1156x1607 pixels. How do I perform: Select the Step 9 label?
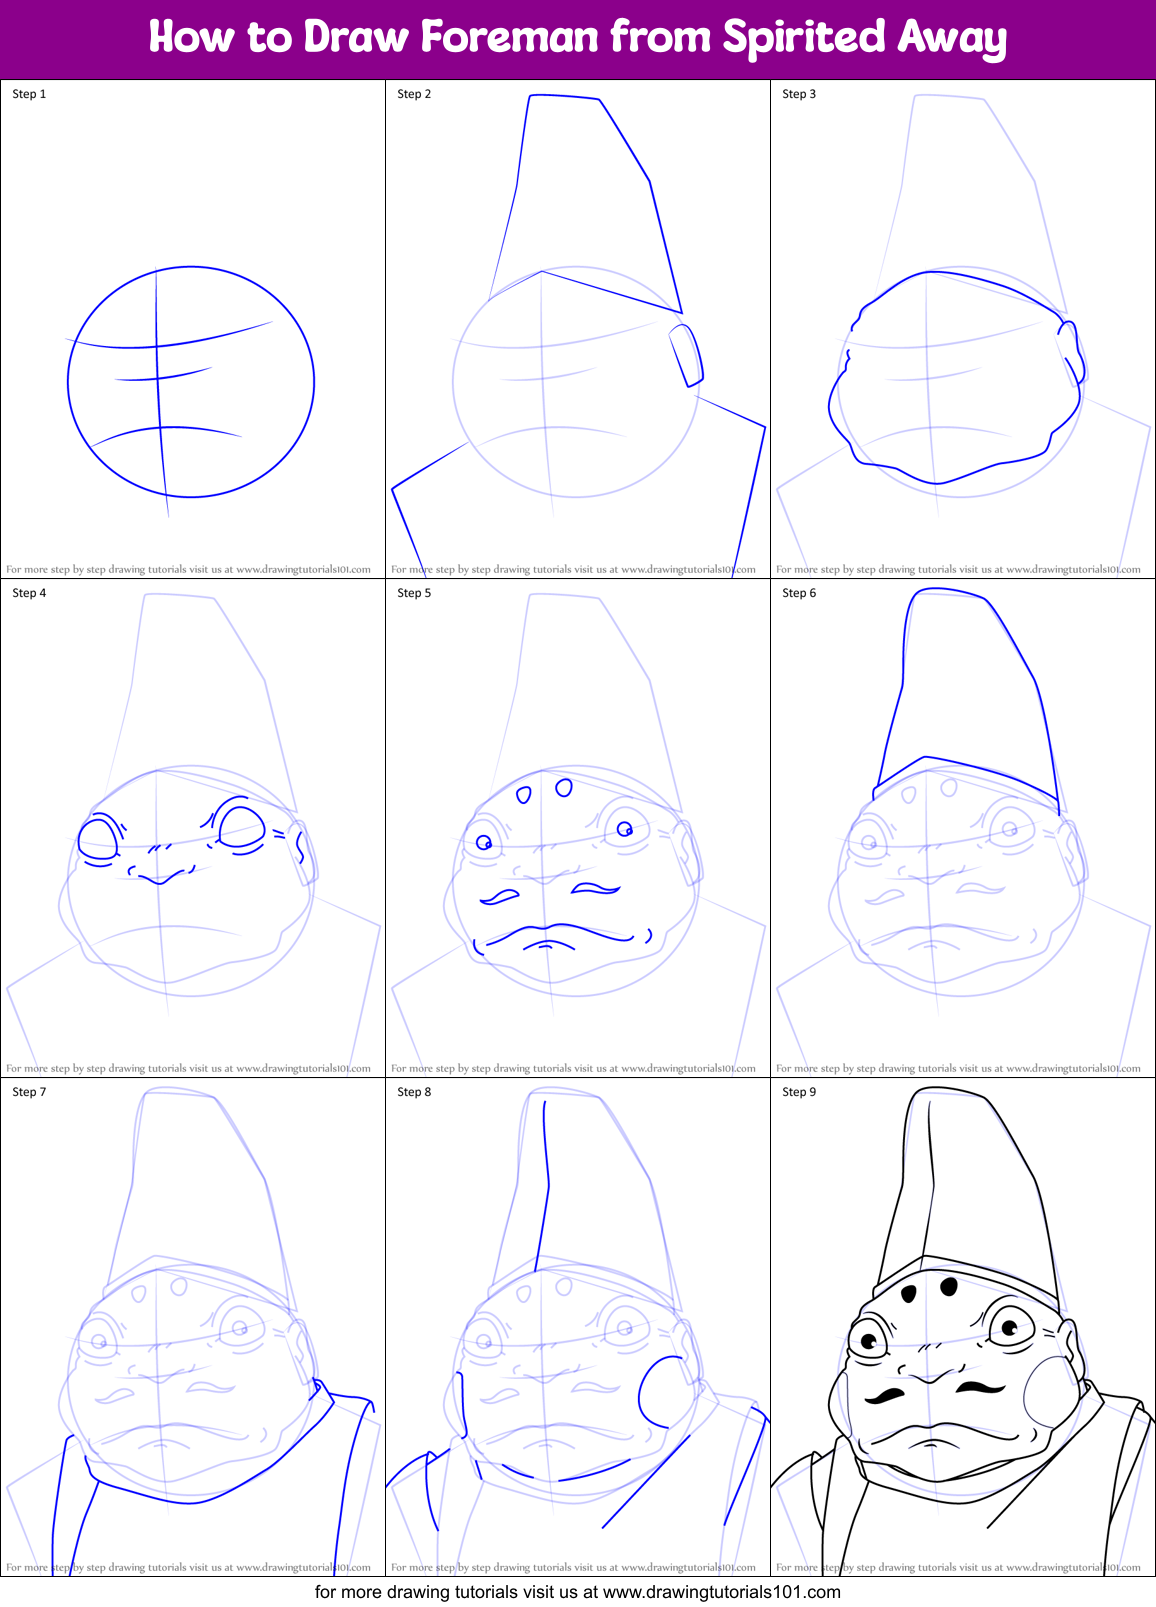(x=799, y=1092)
